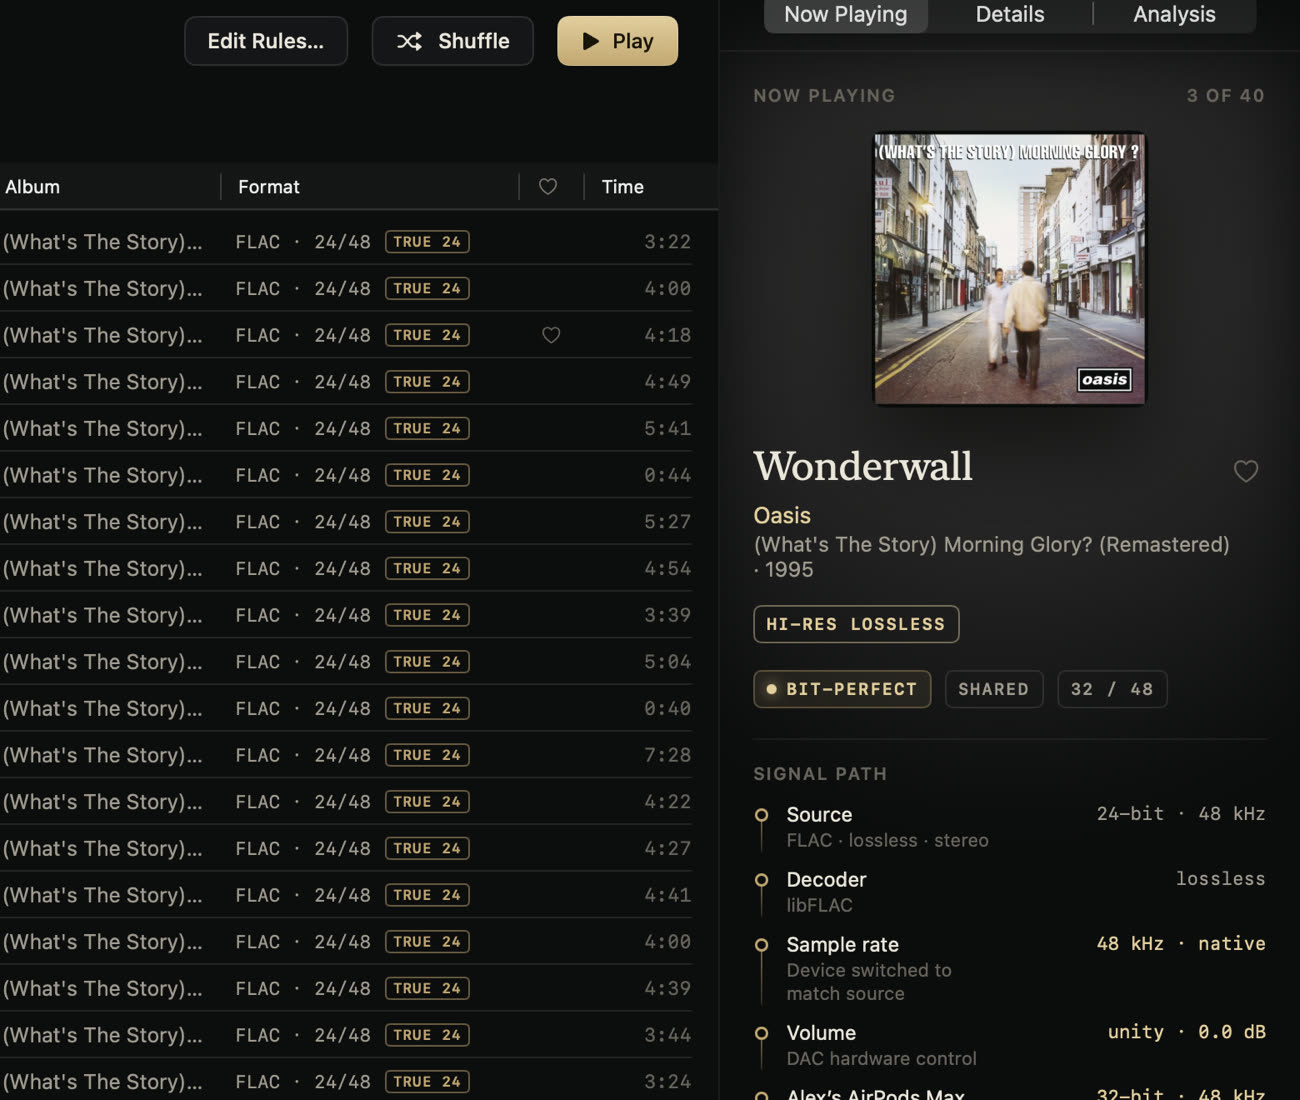Image resolution: width=1300 pixels, height=1100 pixels.
Task: Click the album name Morning Glory? (Remastered)
Action: coord(1086,545)
